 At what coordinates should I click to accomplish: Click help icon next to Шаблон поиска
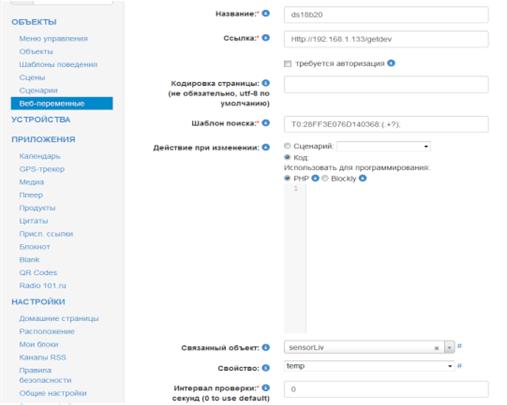tap(266, 123)
